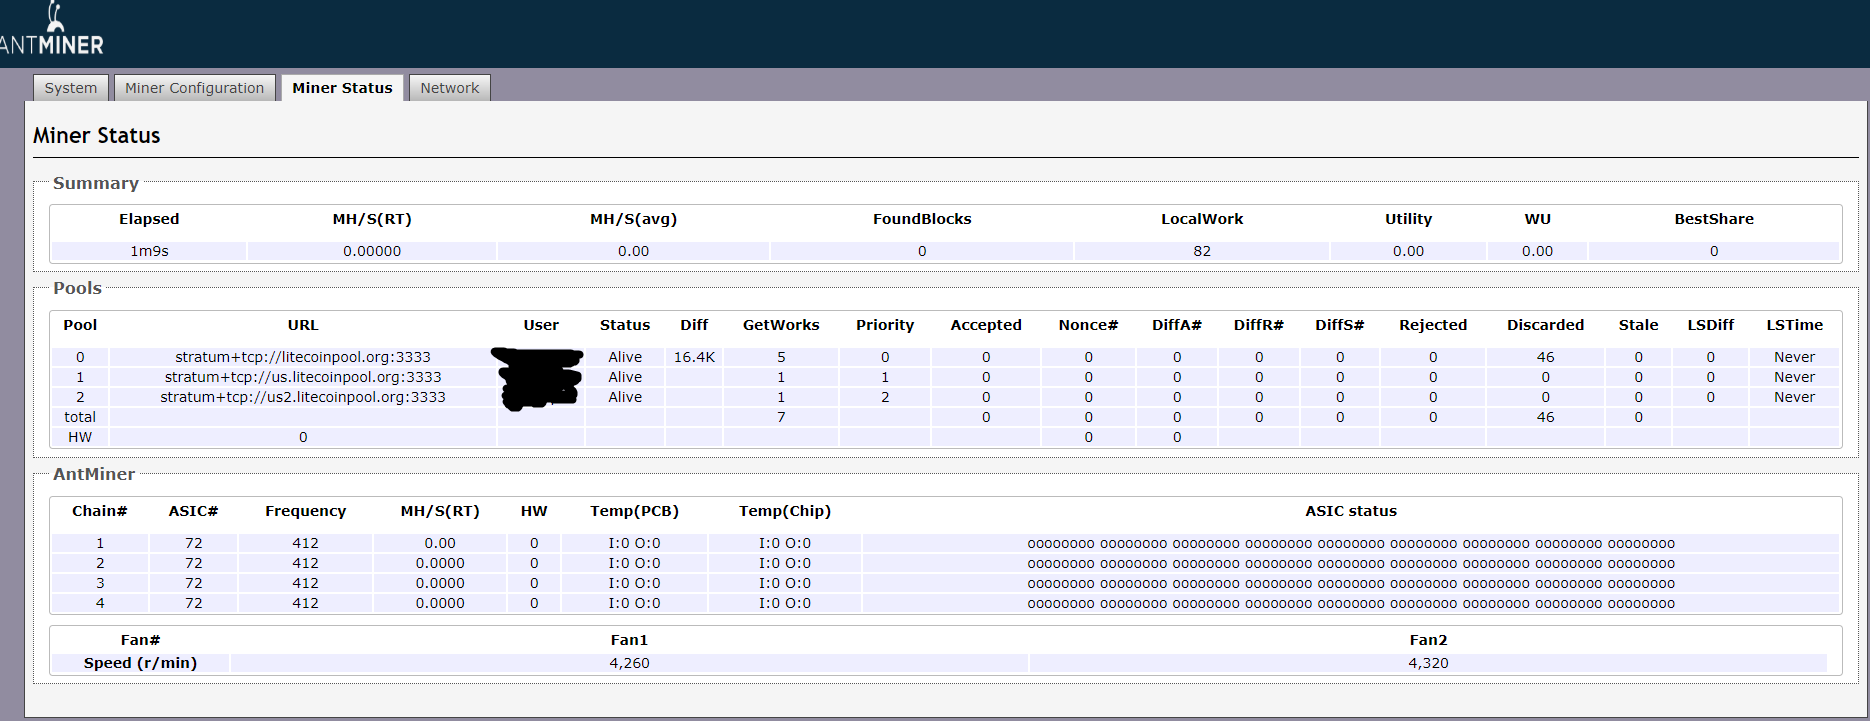The width and height of the screenshot is (1870, 721).
Task: Click the DiffR# column header
Action: [1259, 325]
